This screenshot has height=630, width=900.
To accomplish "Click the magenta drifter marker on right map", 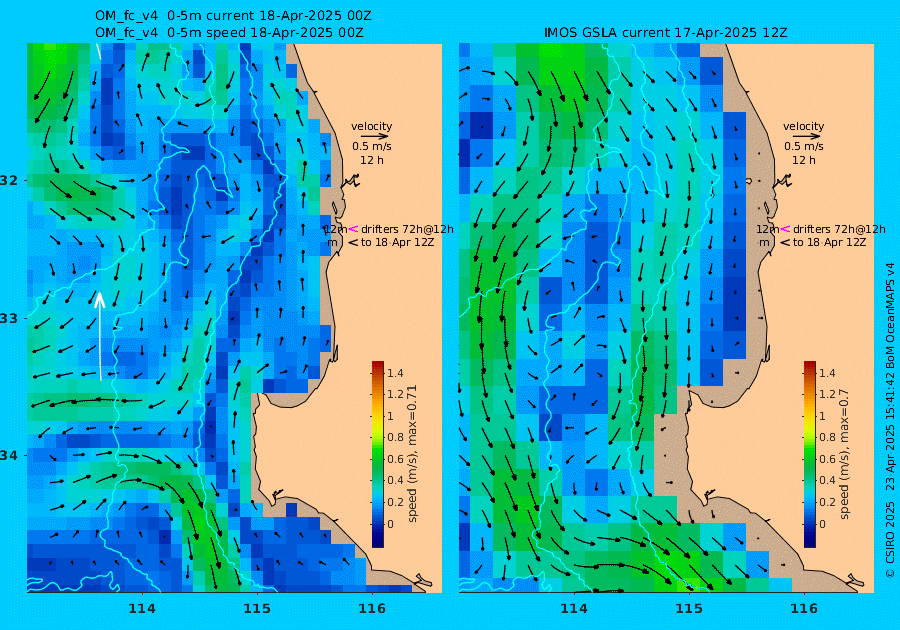I will (x=785, y=229).
